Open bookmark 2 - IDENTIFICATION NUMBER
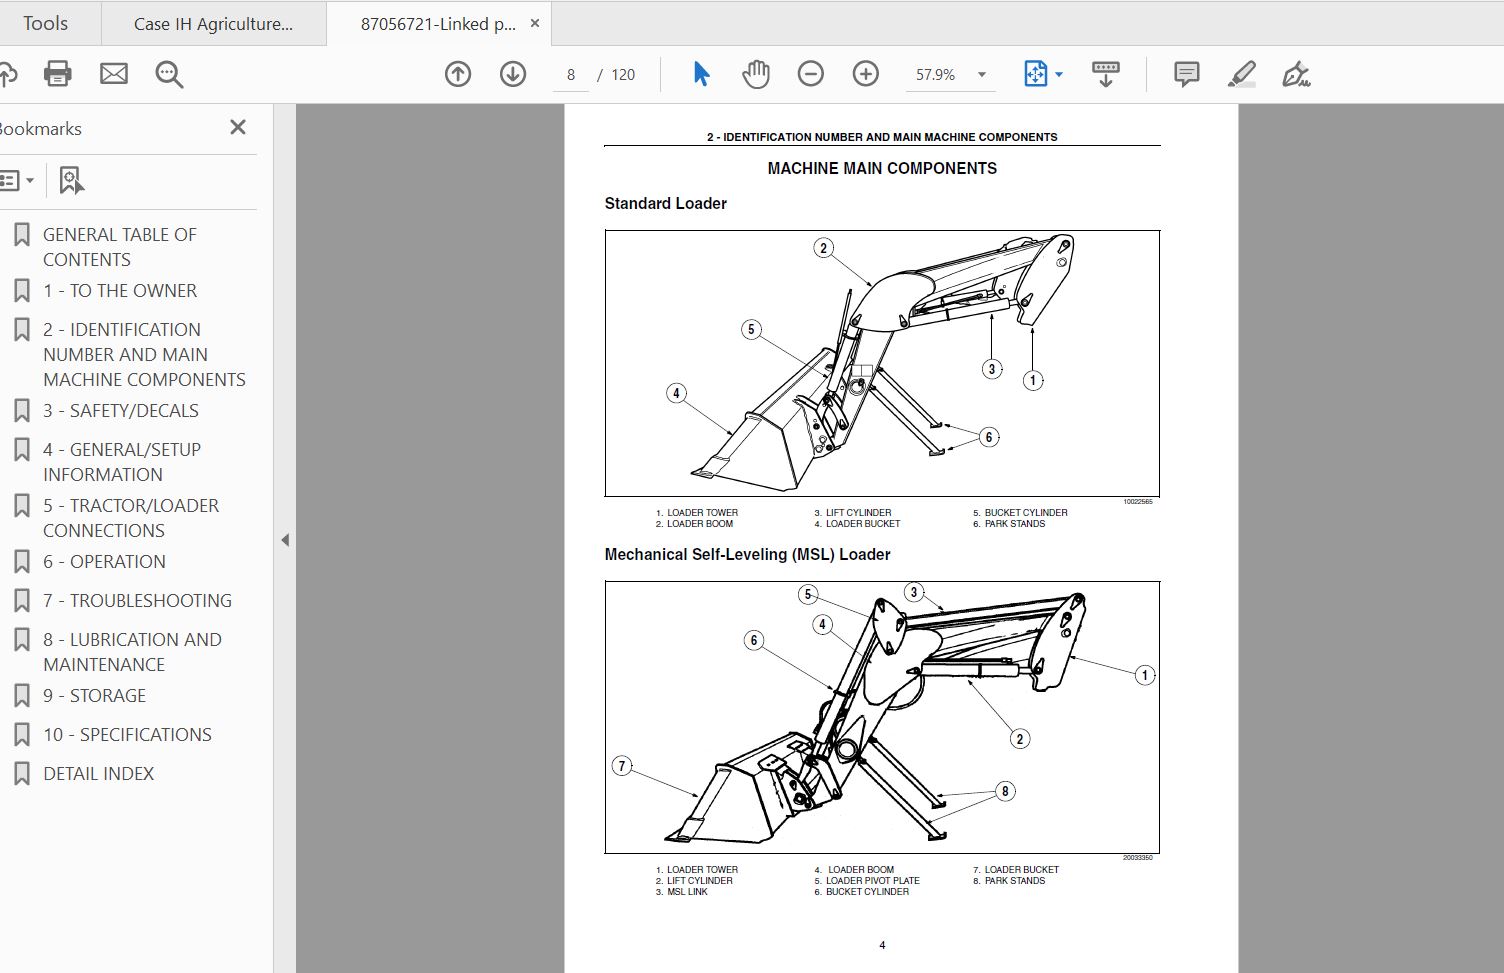The width and height of the screenshot is (1504, 973). click(144, 354)
